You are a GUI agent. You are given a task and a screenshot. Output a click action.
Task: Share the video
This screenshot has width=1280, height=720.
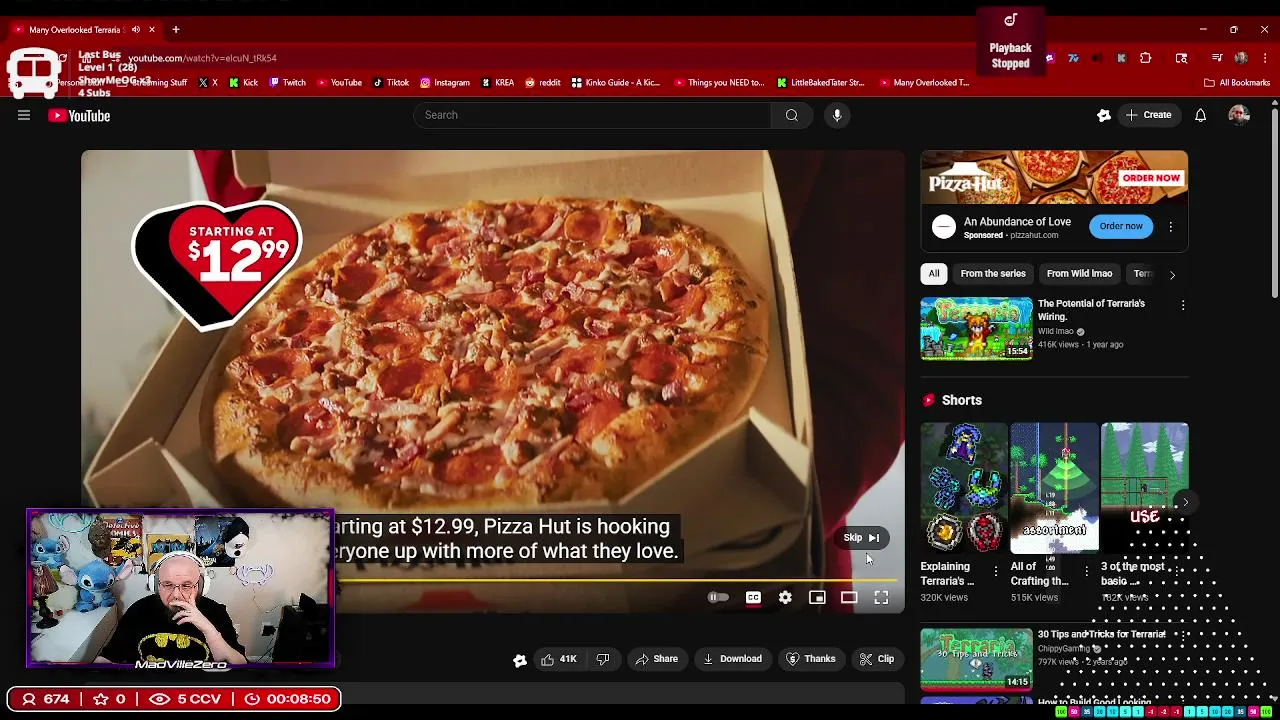(657, 659)
